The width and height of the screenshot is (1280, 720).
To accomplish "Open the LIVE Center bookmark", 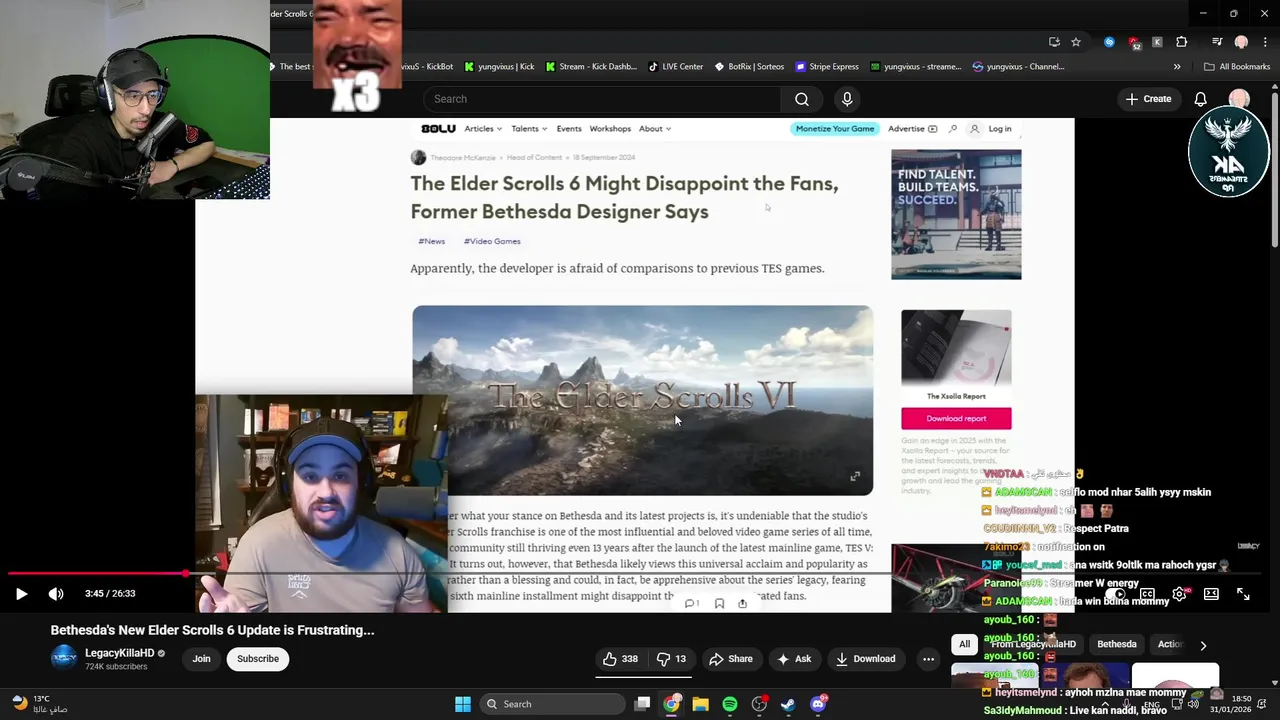I will point(676,67).
